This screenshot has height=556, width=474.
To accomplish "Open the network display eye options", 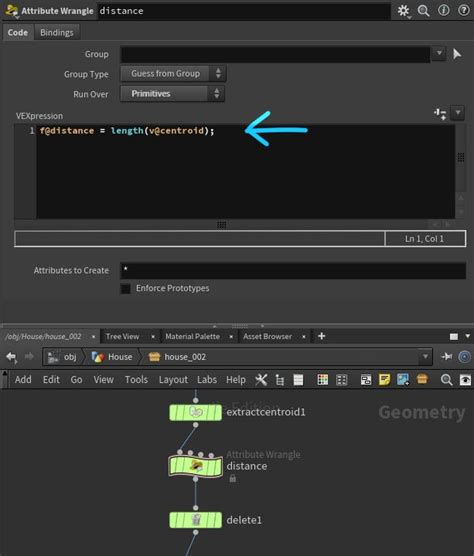I will [x=465, y=380].
